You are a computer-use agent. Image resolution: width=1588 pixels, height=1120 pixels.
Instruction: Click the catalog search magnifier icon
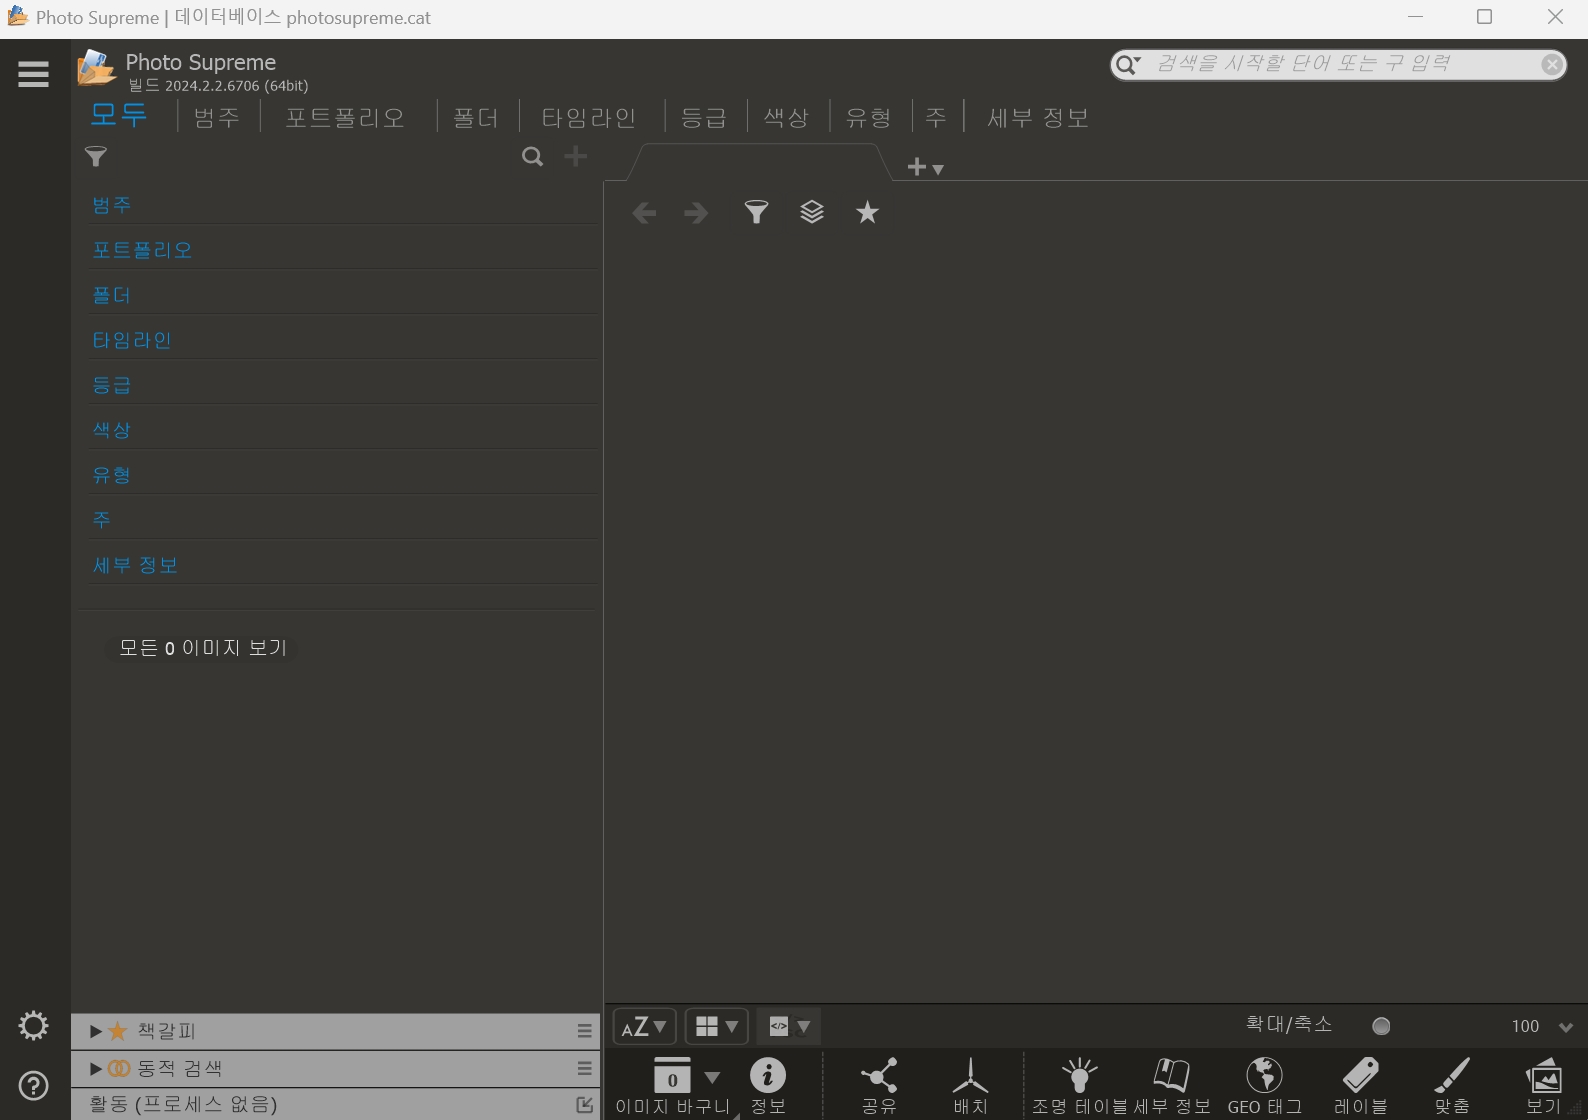tap(533, 157)
